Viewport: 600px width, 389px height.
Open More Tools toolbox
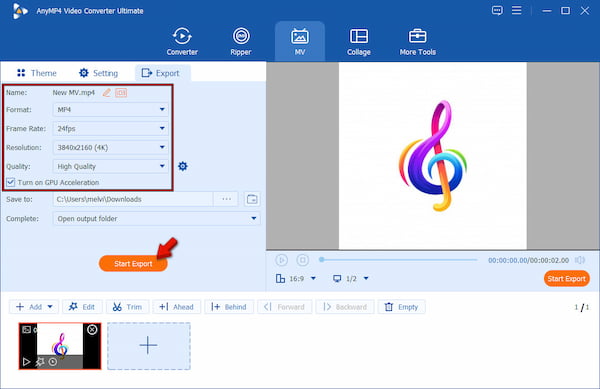click(x=417, y=41)
